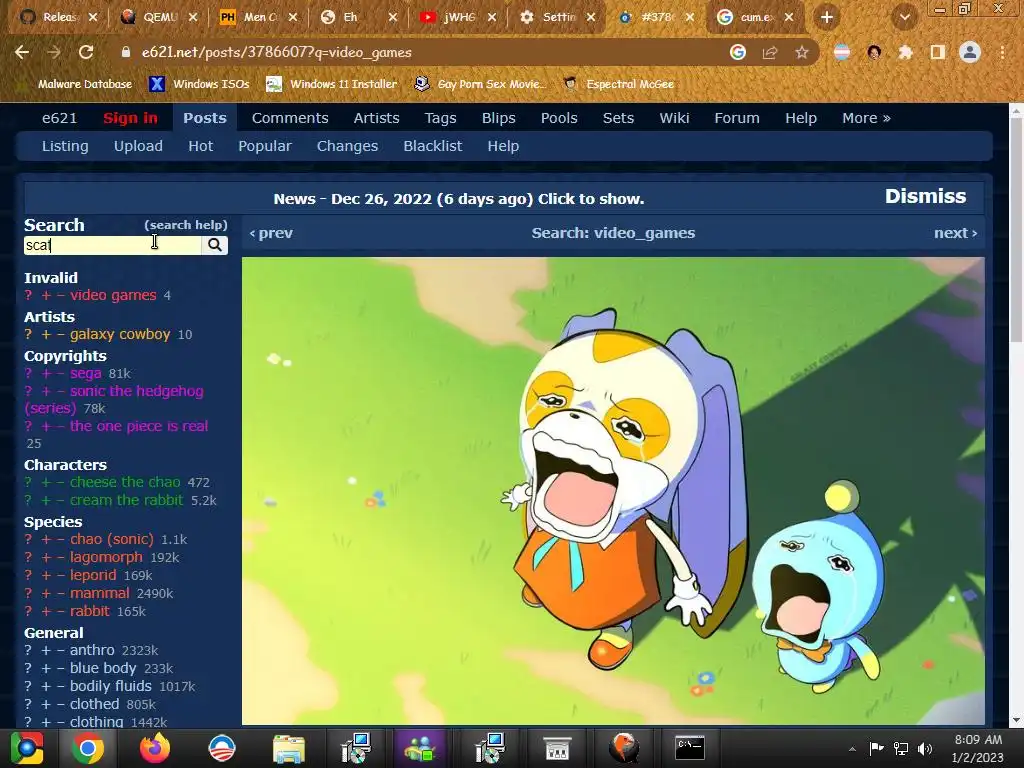This screenshot has width=1024, height=768.
Task: Open the Pools menu item
Action: coord(559,118)
